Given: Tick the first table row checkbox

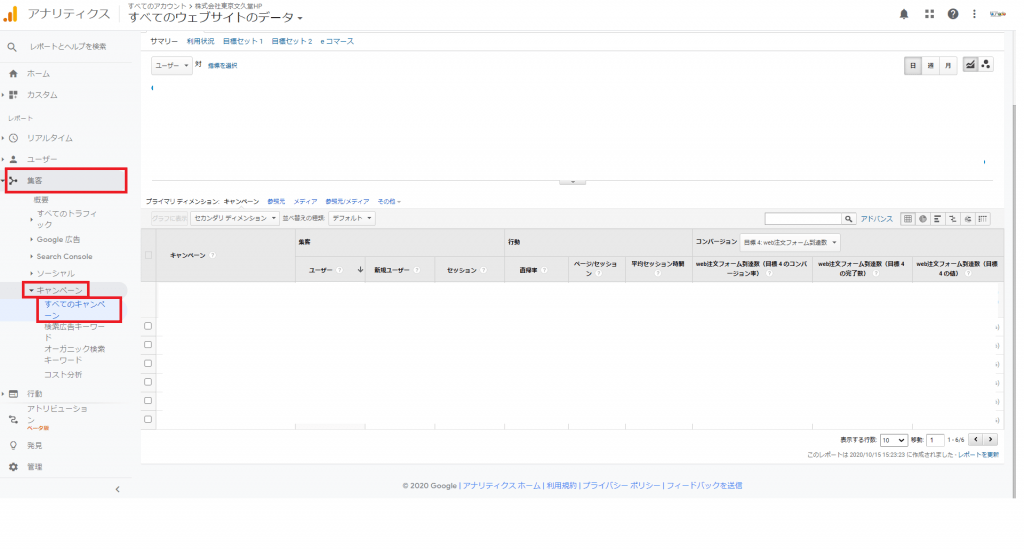Looking at the screenshot, I should [x=148, y=326].
